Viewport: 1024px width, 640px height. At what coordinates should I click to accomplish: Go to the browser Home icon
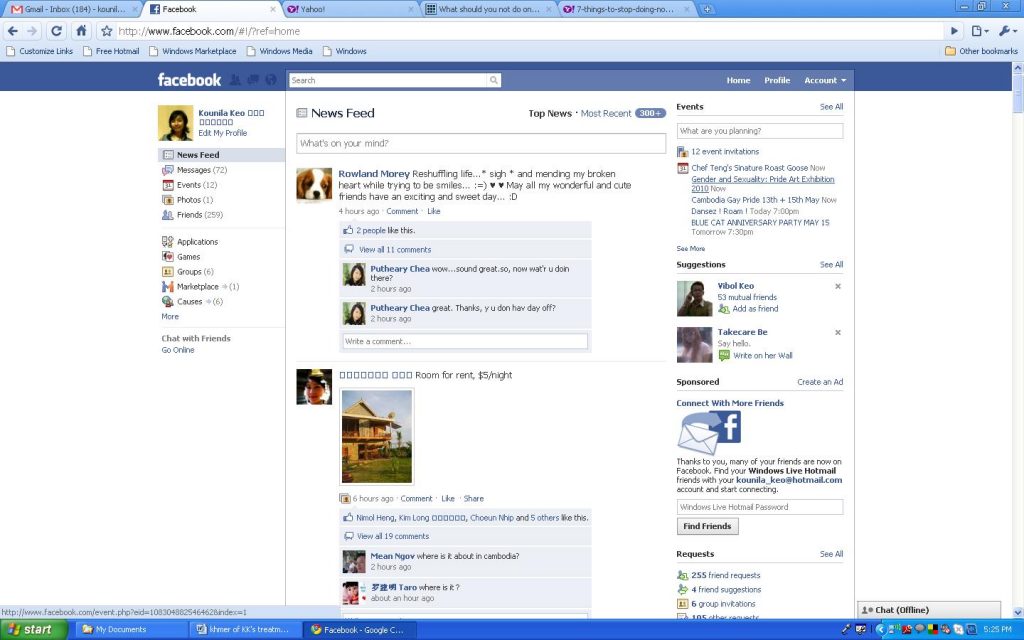(x=81, y=31)
